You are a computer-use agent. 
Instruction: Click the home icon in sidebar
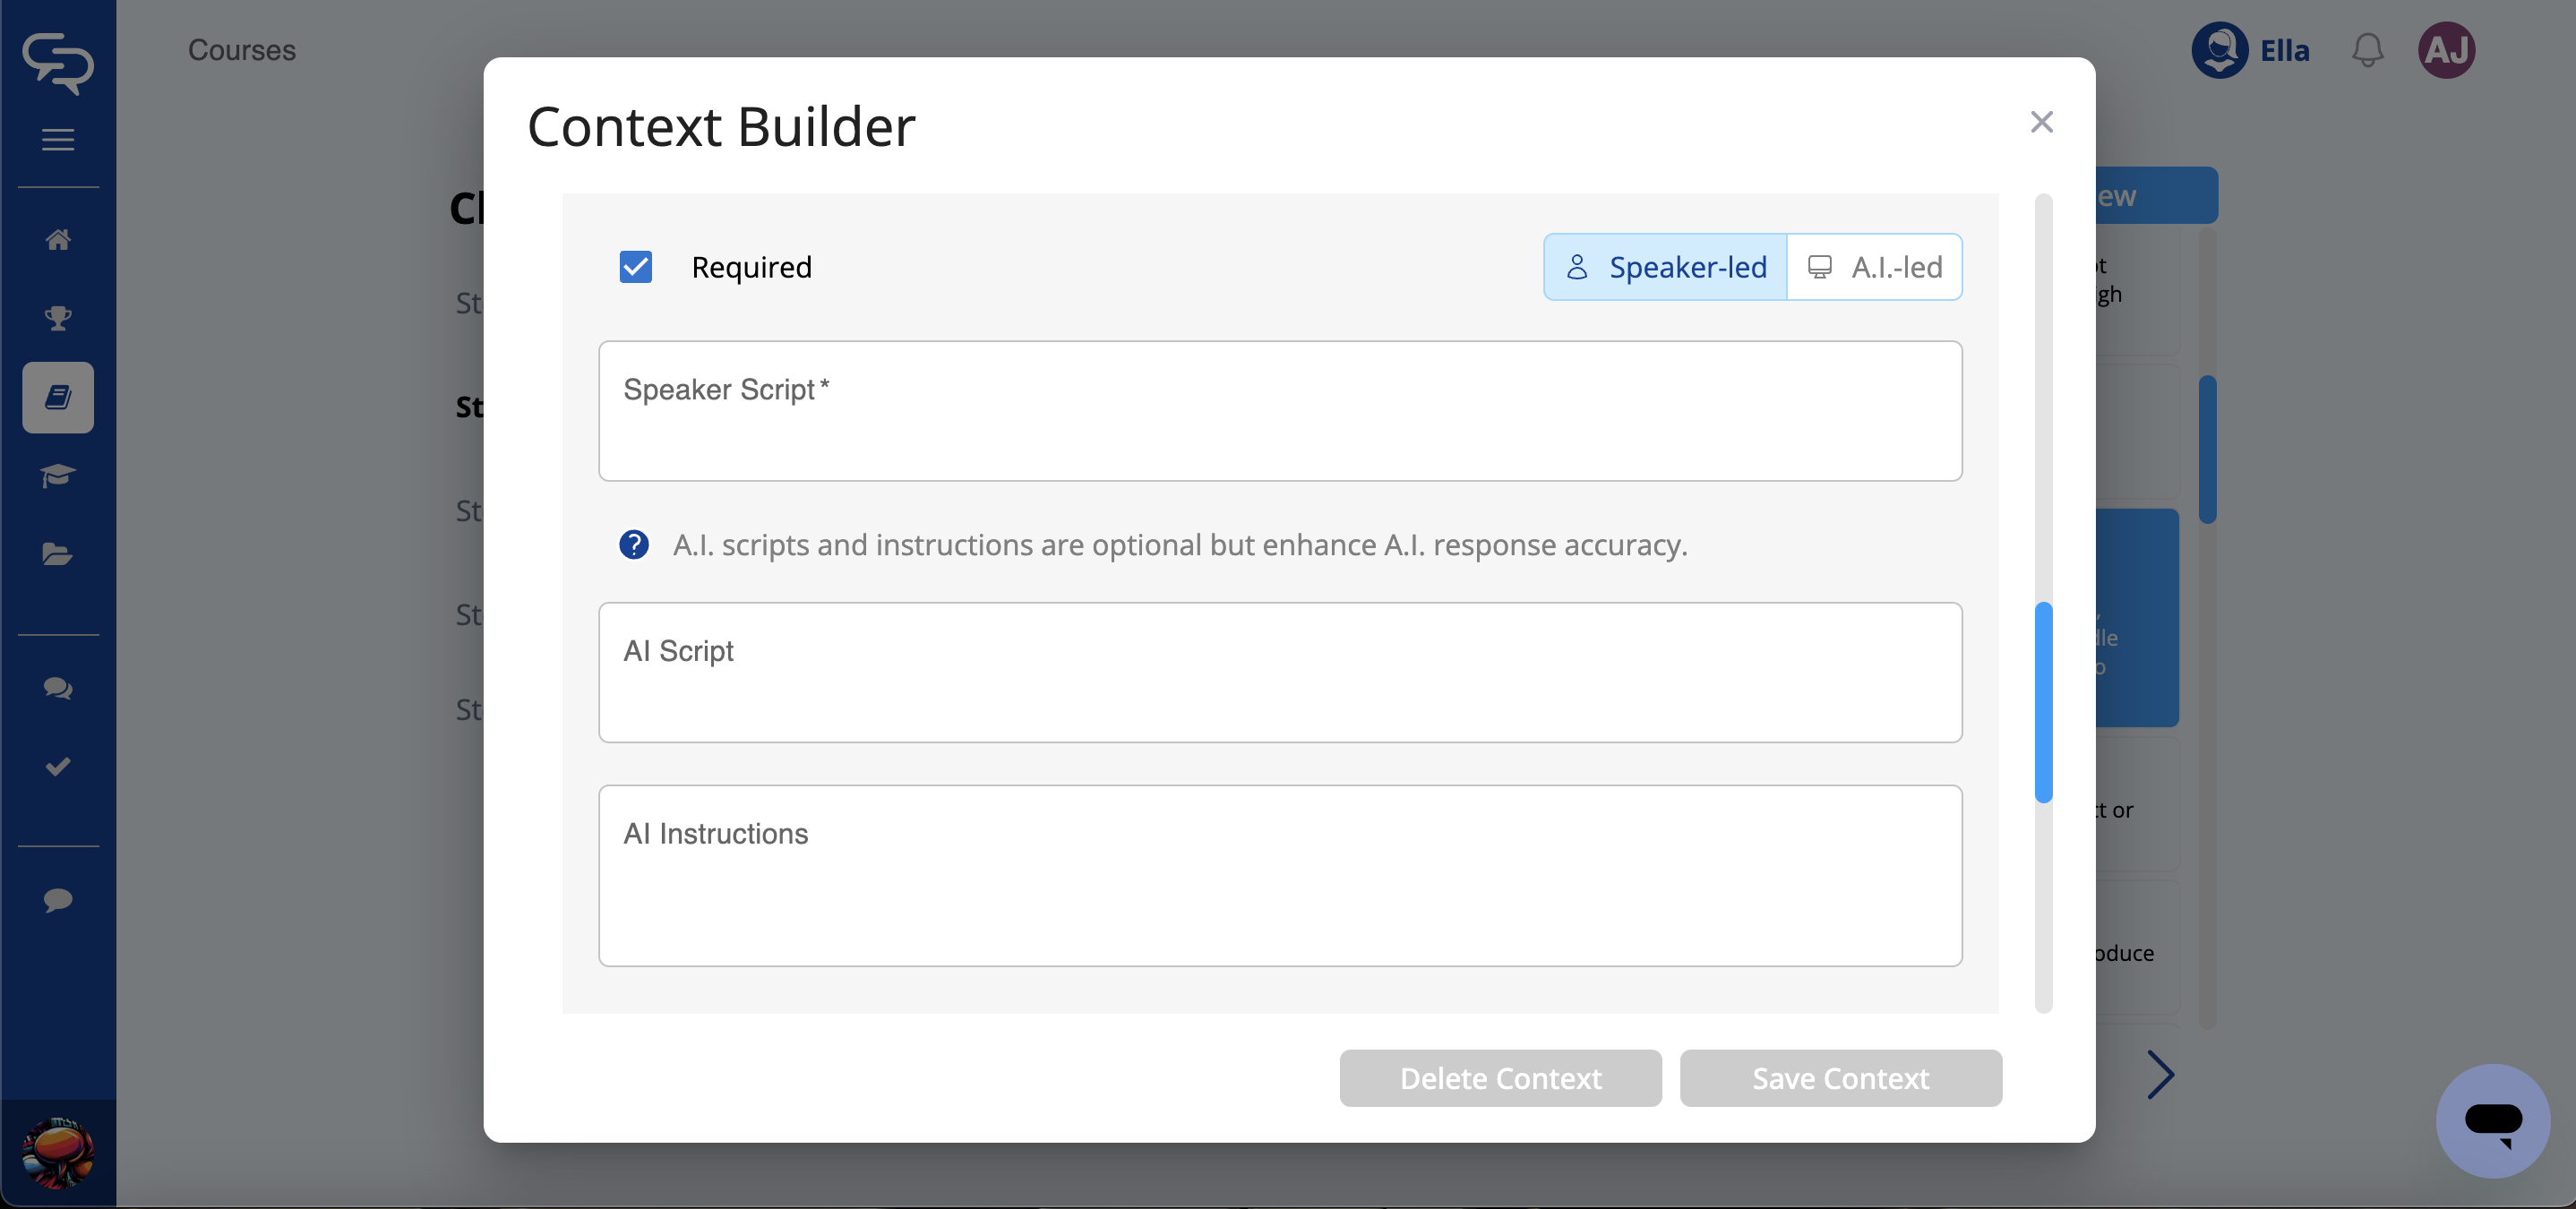[x=58, y=240]
